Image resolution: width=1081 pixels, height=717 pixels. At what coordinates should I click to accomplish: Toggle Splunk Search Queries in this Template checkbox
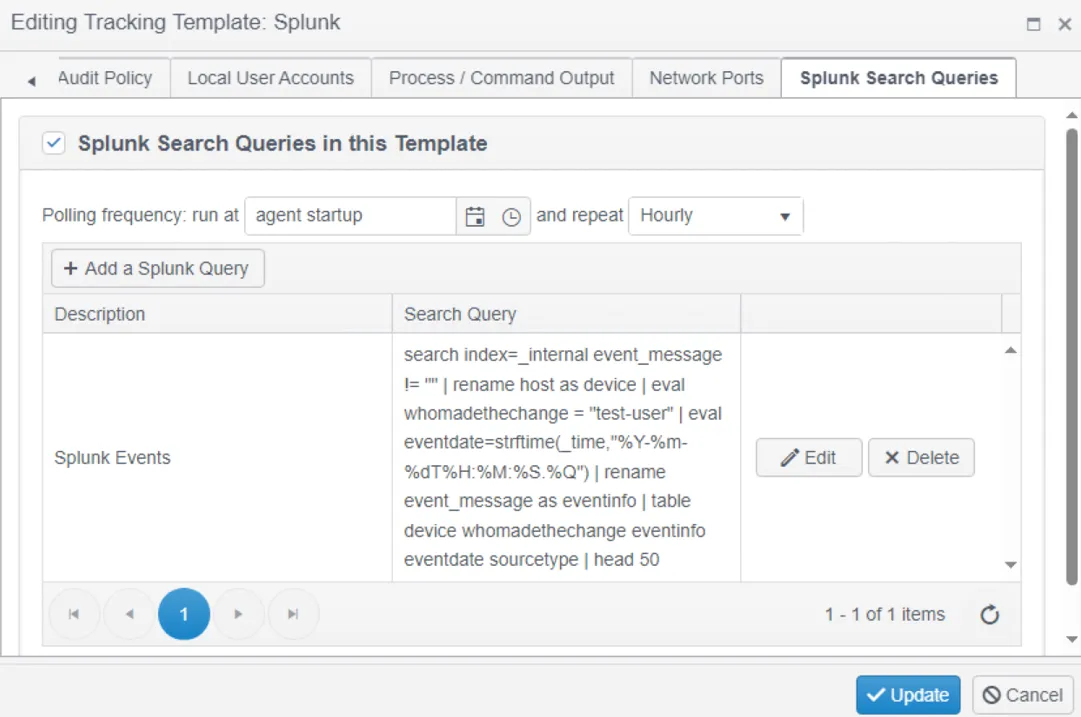click(x=54, y=143)
